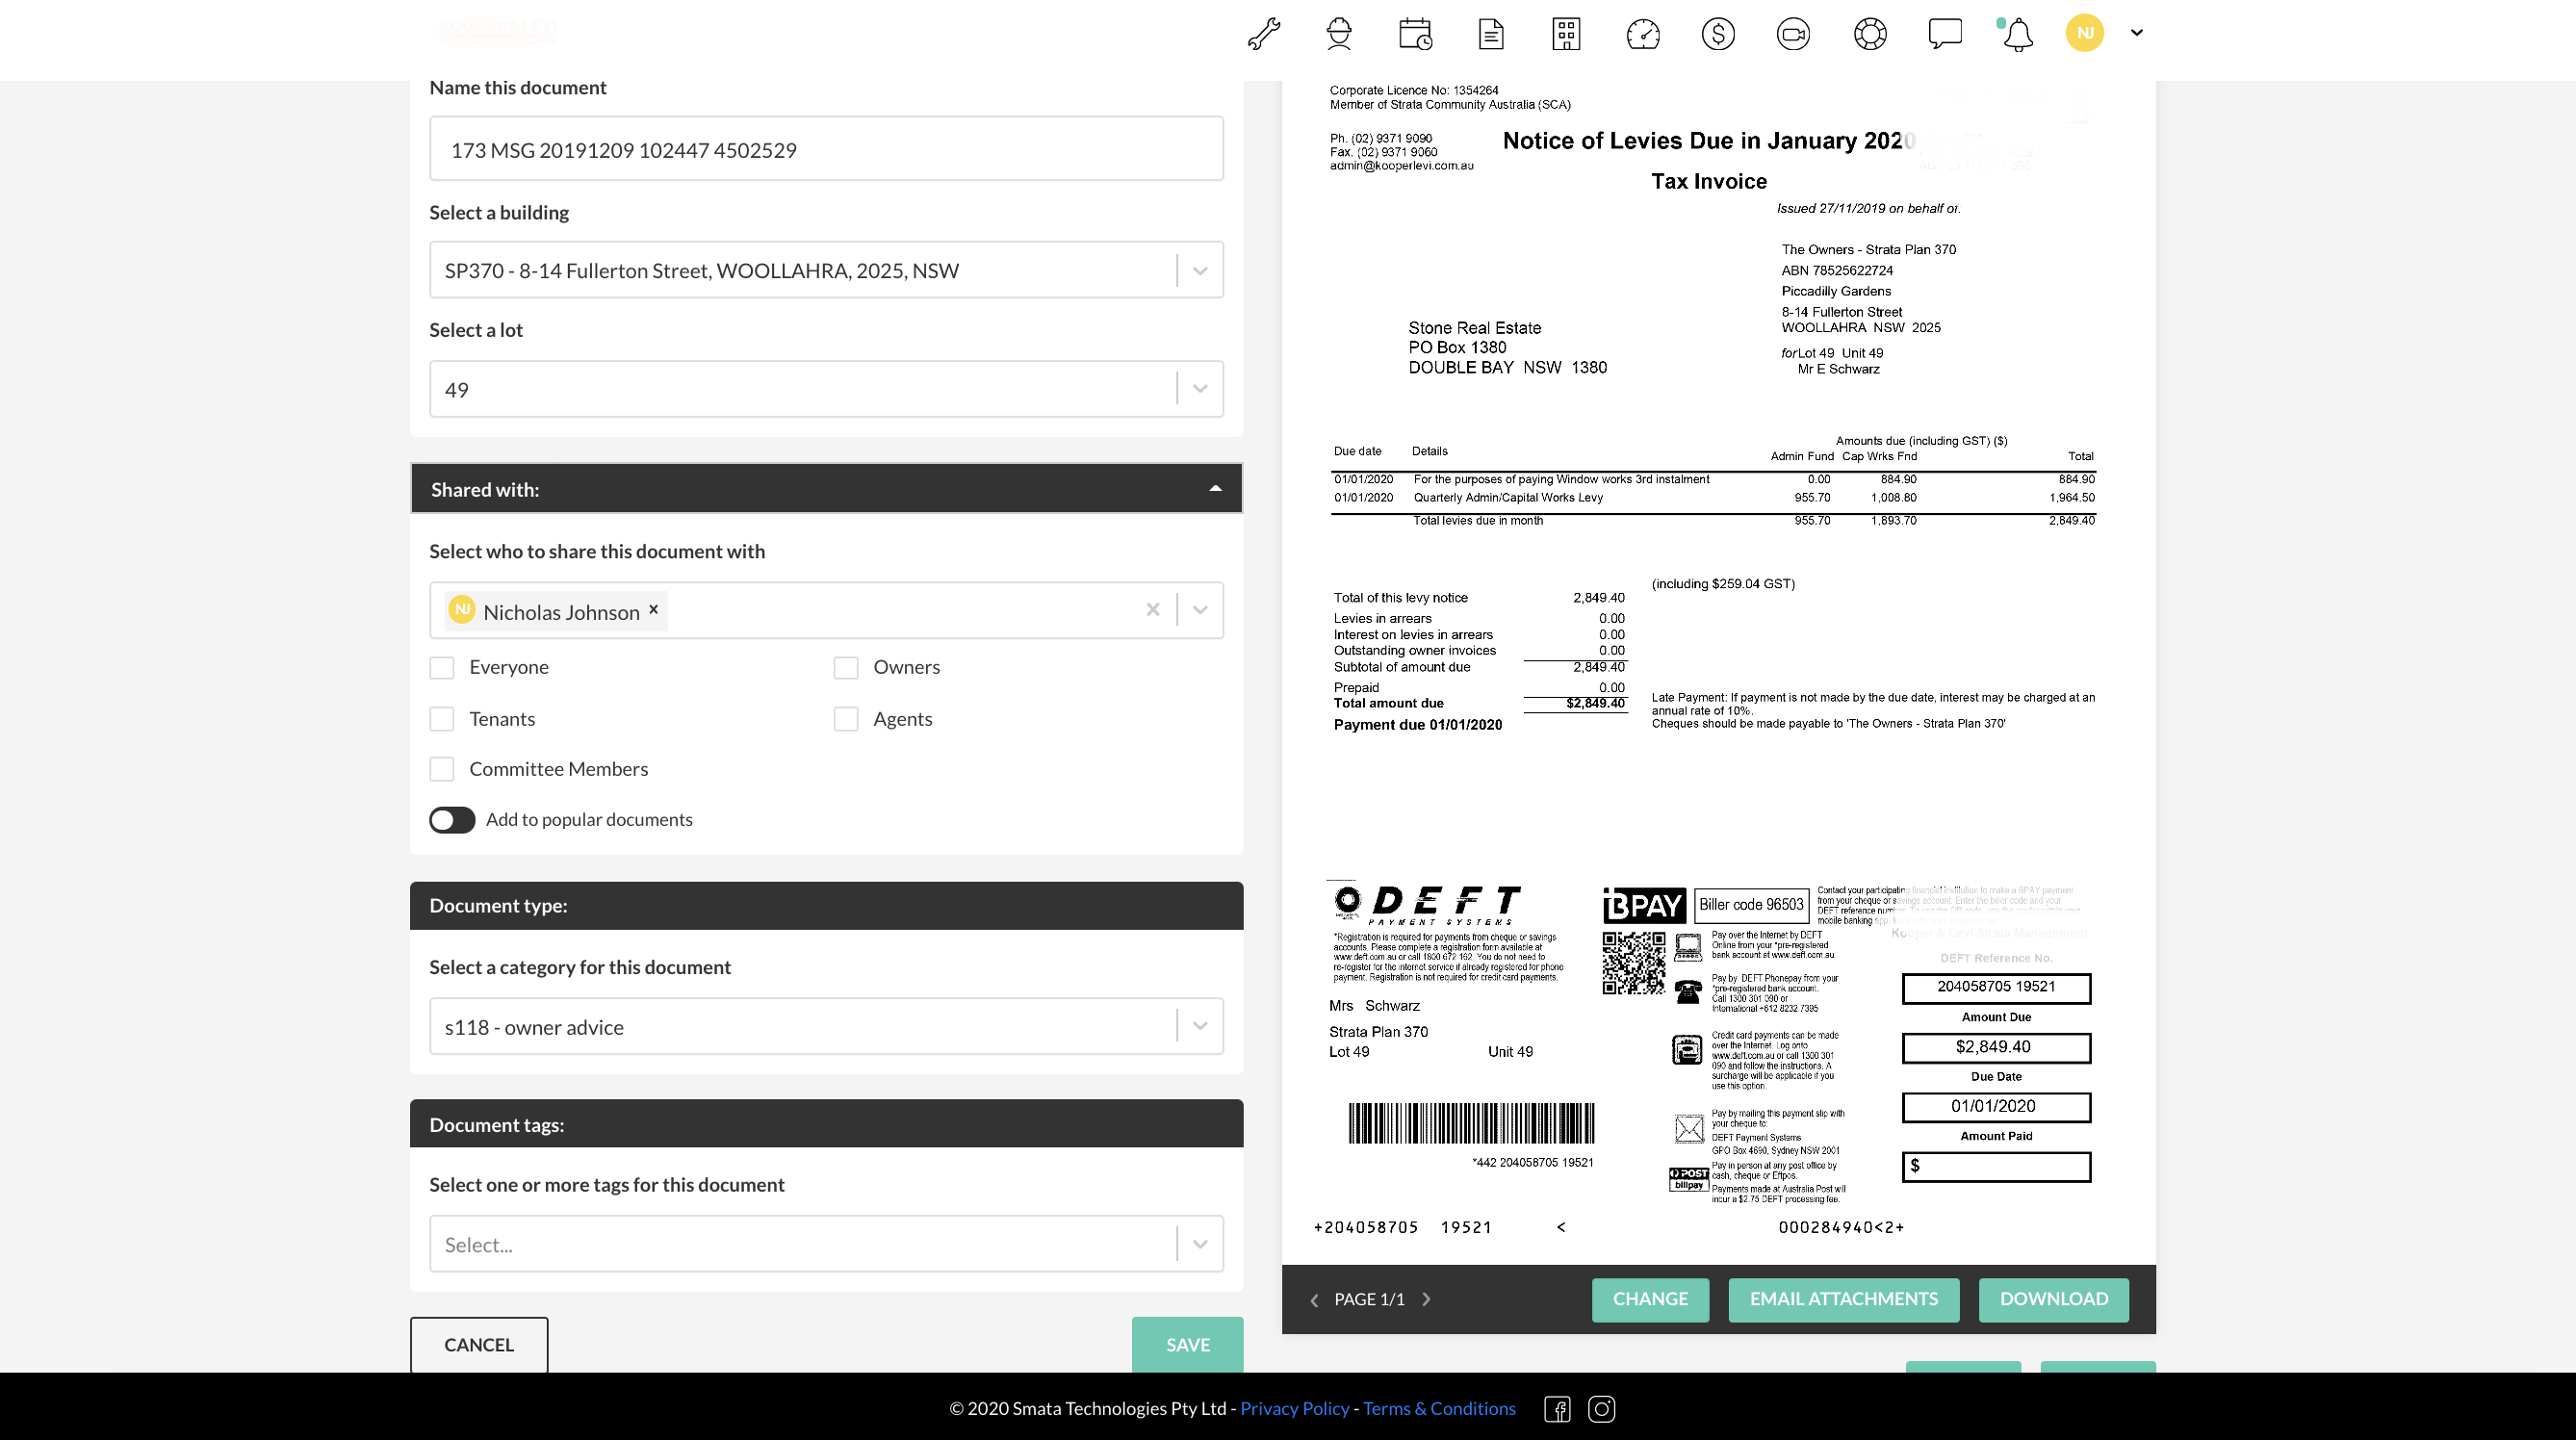Viewport: 2576px width, 1440px height.
Task: Check the Everyone checkbox
Action: (x=442, y=667)
